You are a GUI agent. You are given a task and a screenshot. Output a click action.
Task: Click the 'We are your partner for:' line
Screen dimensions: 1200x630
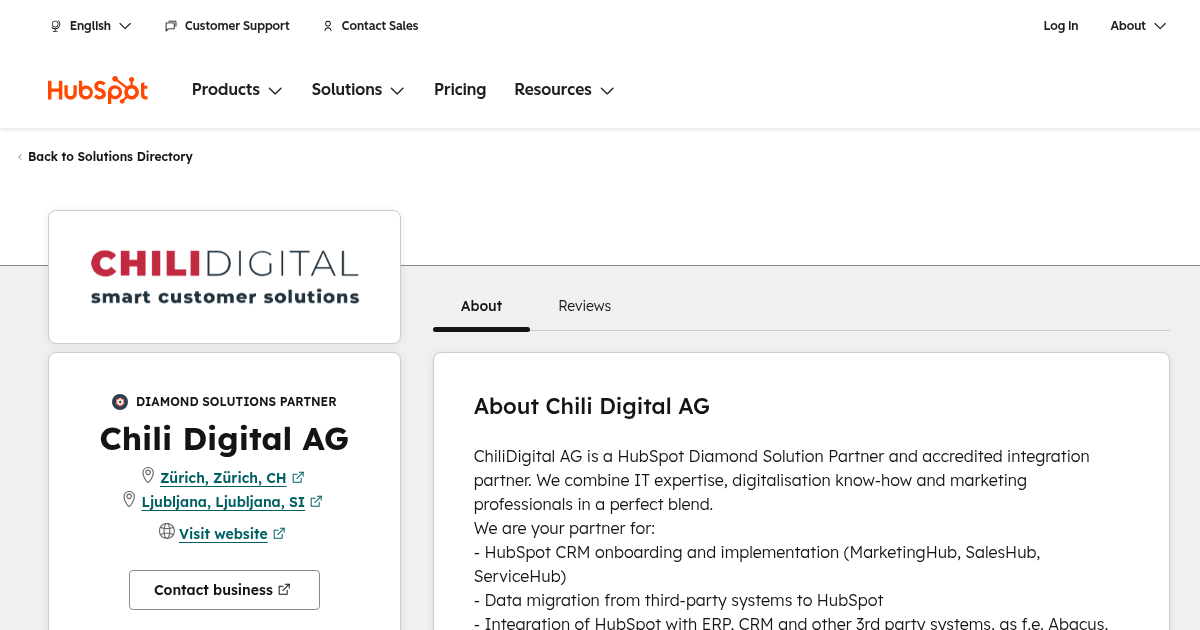coord(564,528)
